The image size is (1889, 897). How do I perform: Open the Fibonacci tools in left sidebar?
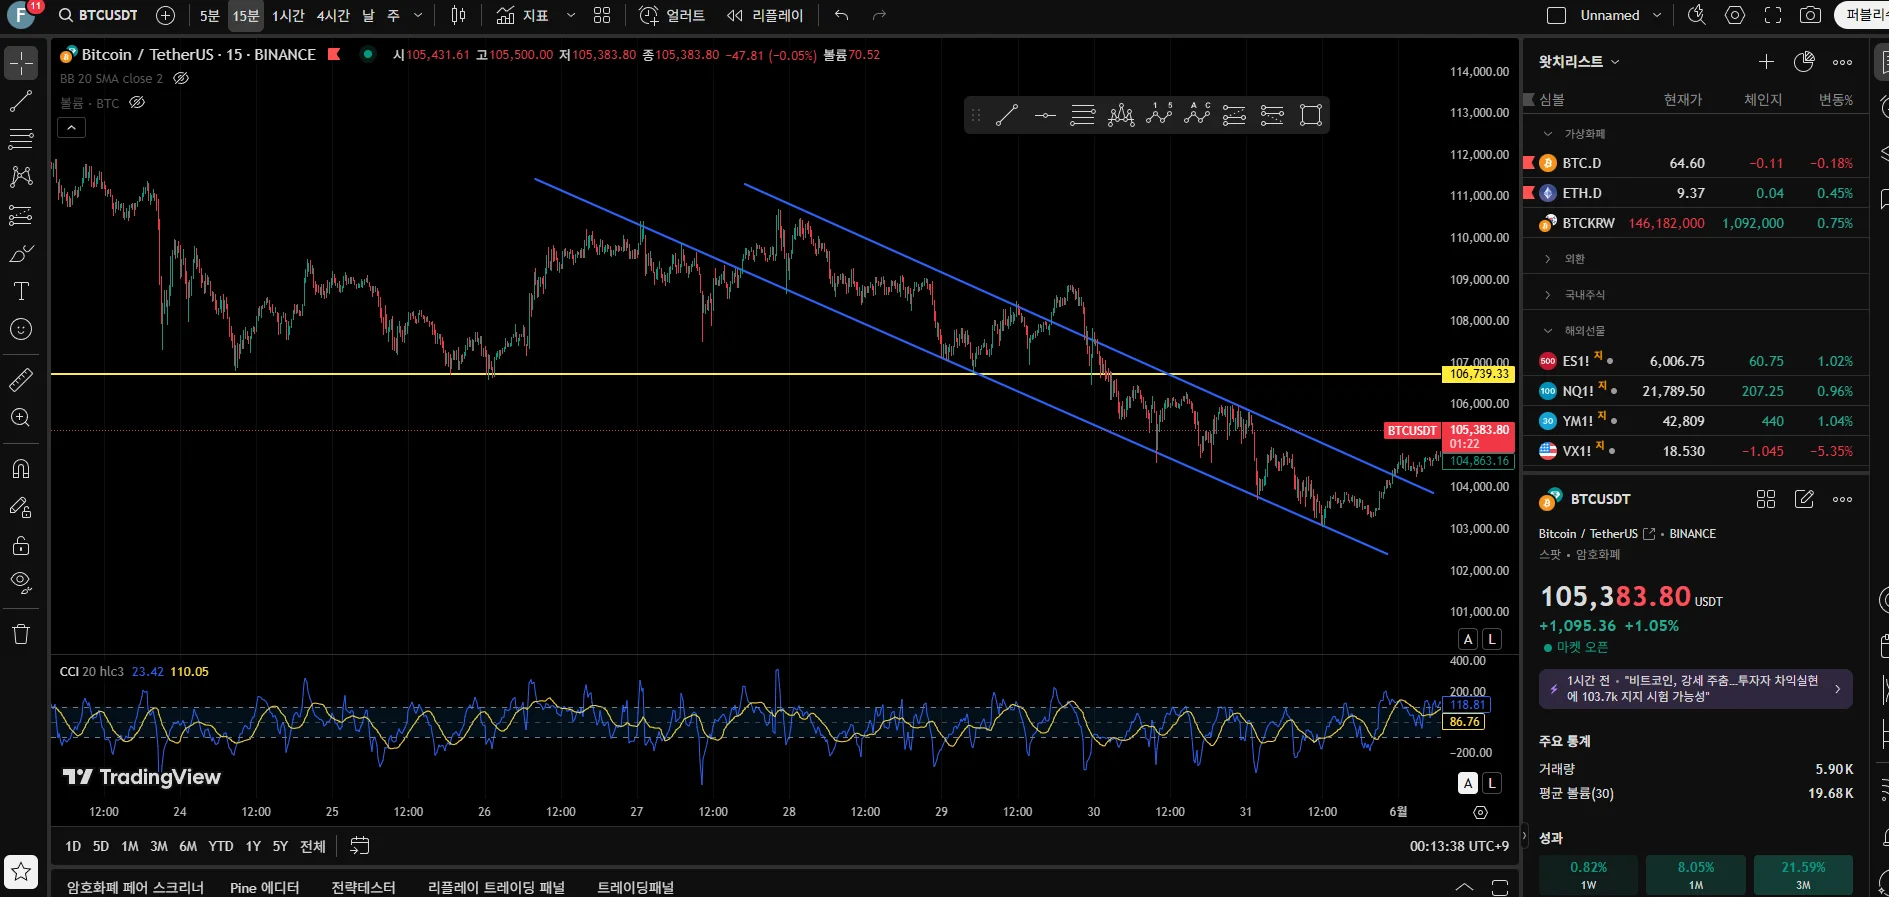21,139
